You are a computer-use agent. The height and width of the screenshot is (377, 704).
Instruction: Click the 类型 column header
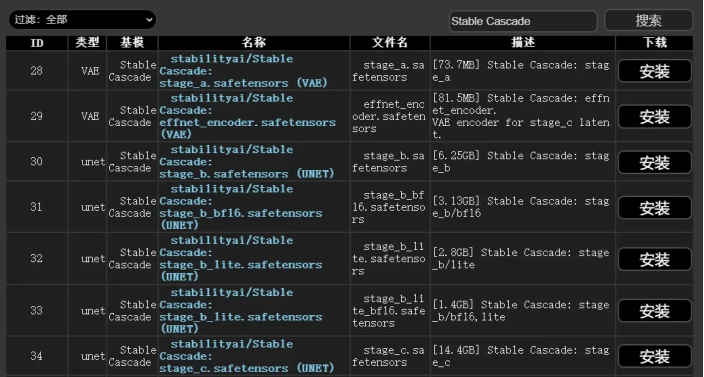(x=87, y=43)
